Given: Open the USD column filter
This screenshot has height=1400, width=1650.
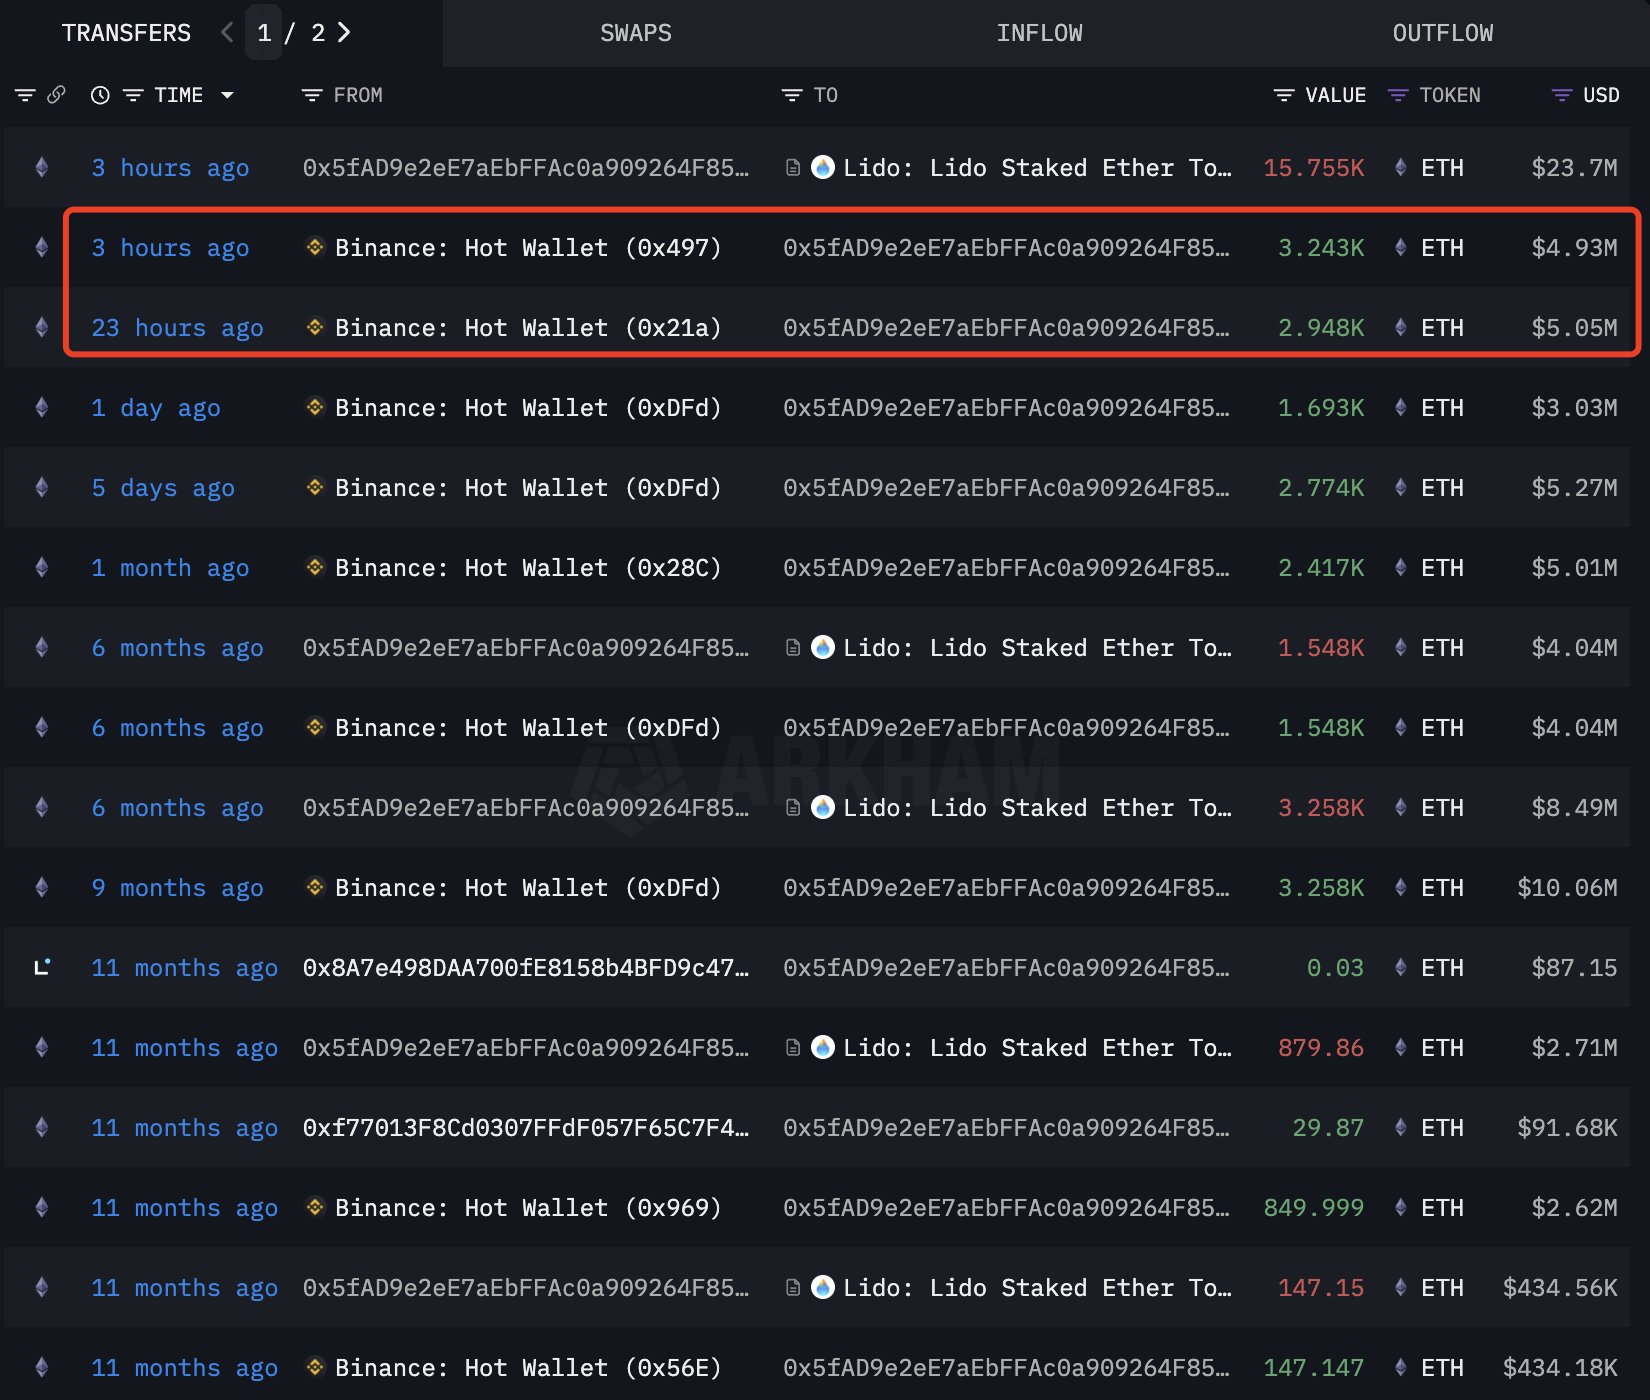Looking at the screenshot, I should click(1562, 95).
